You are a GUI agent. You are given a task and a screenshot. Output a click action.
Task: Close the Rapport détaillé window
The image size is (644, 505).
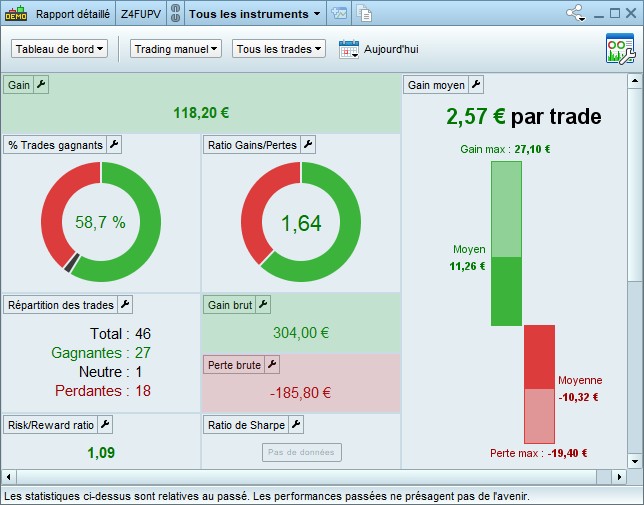(x=631, y=13)
